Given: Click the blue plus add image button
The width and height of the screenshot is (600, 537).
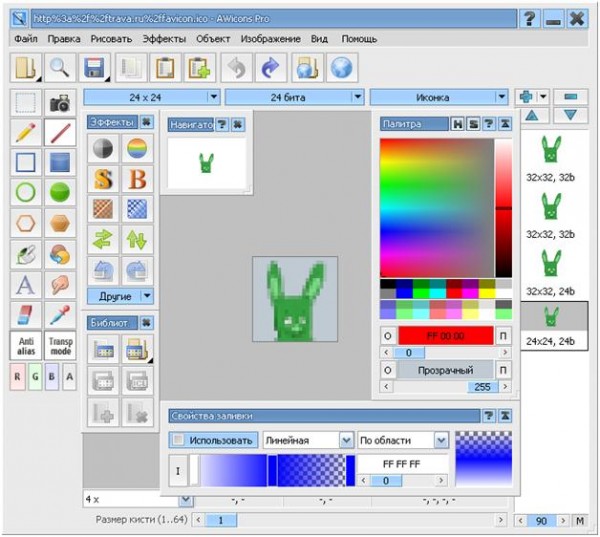Looking at the screenshot, I should pos(526,97).
